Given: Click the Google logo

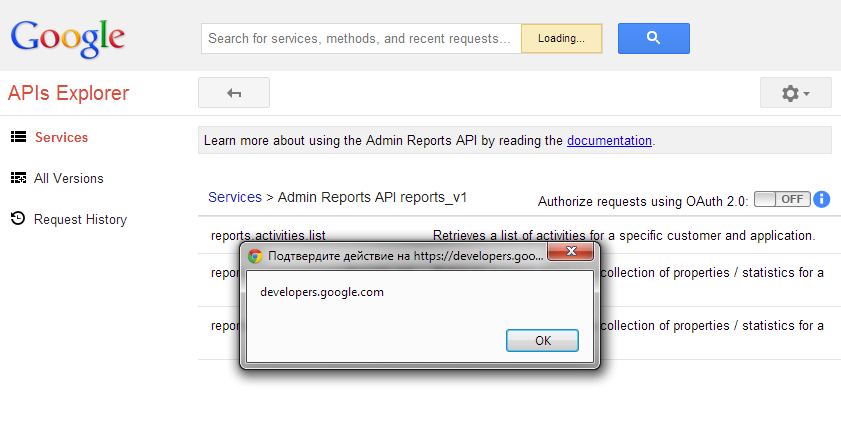Looking at the screenshot, I should point(68,38).
